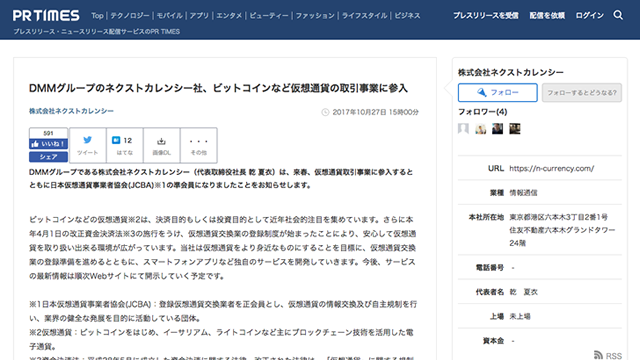Click プレスリリースを受信 link

pos(486,16)
